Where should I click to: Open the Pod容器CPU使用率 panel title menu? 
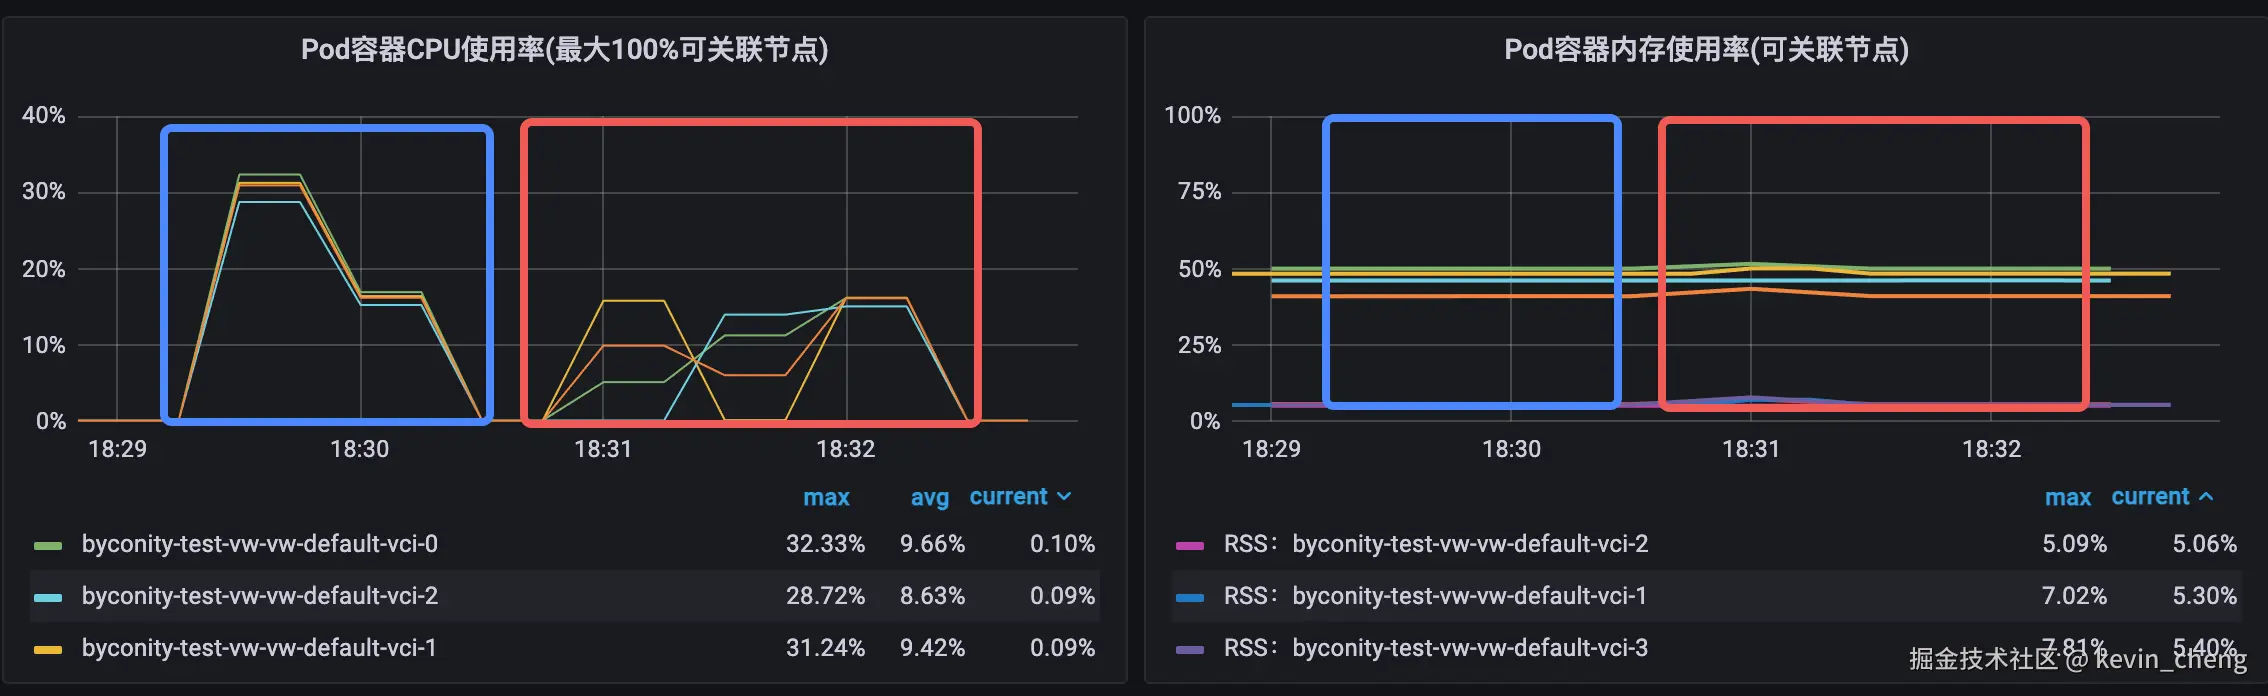coord(564,49)
